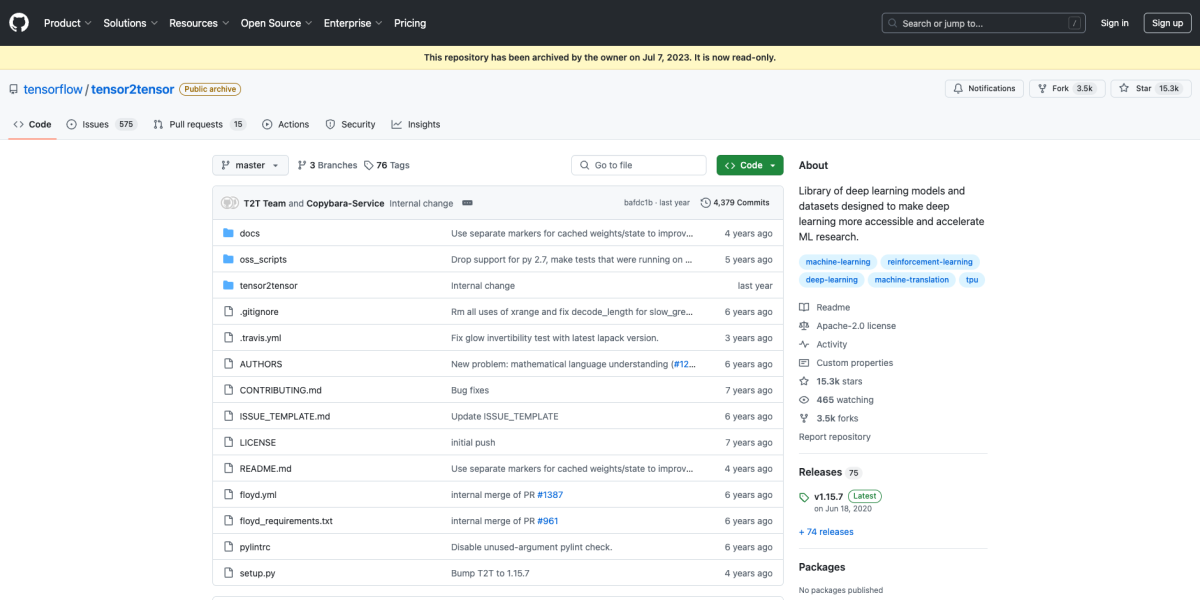The image size is (1200, 600).
Task: Click the commit history clock icon
Action: 706,203
